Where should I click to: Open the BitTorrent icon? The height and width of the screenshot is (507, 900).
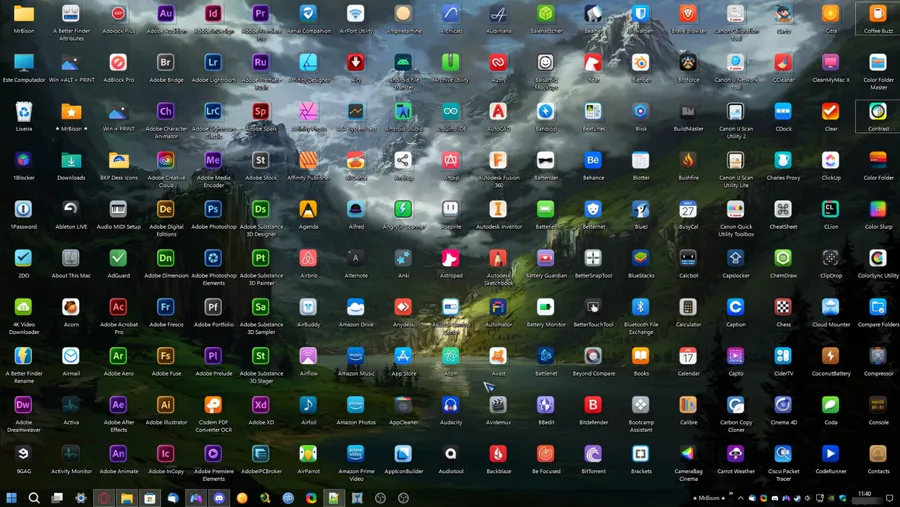pos(593,454)
